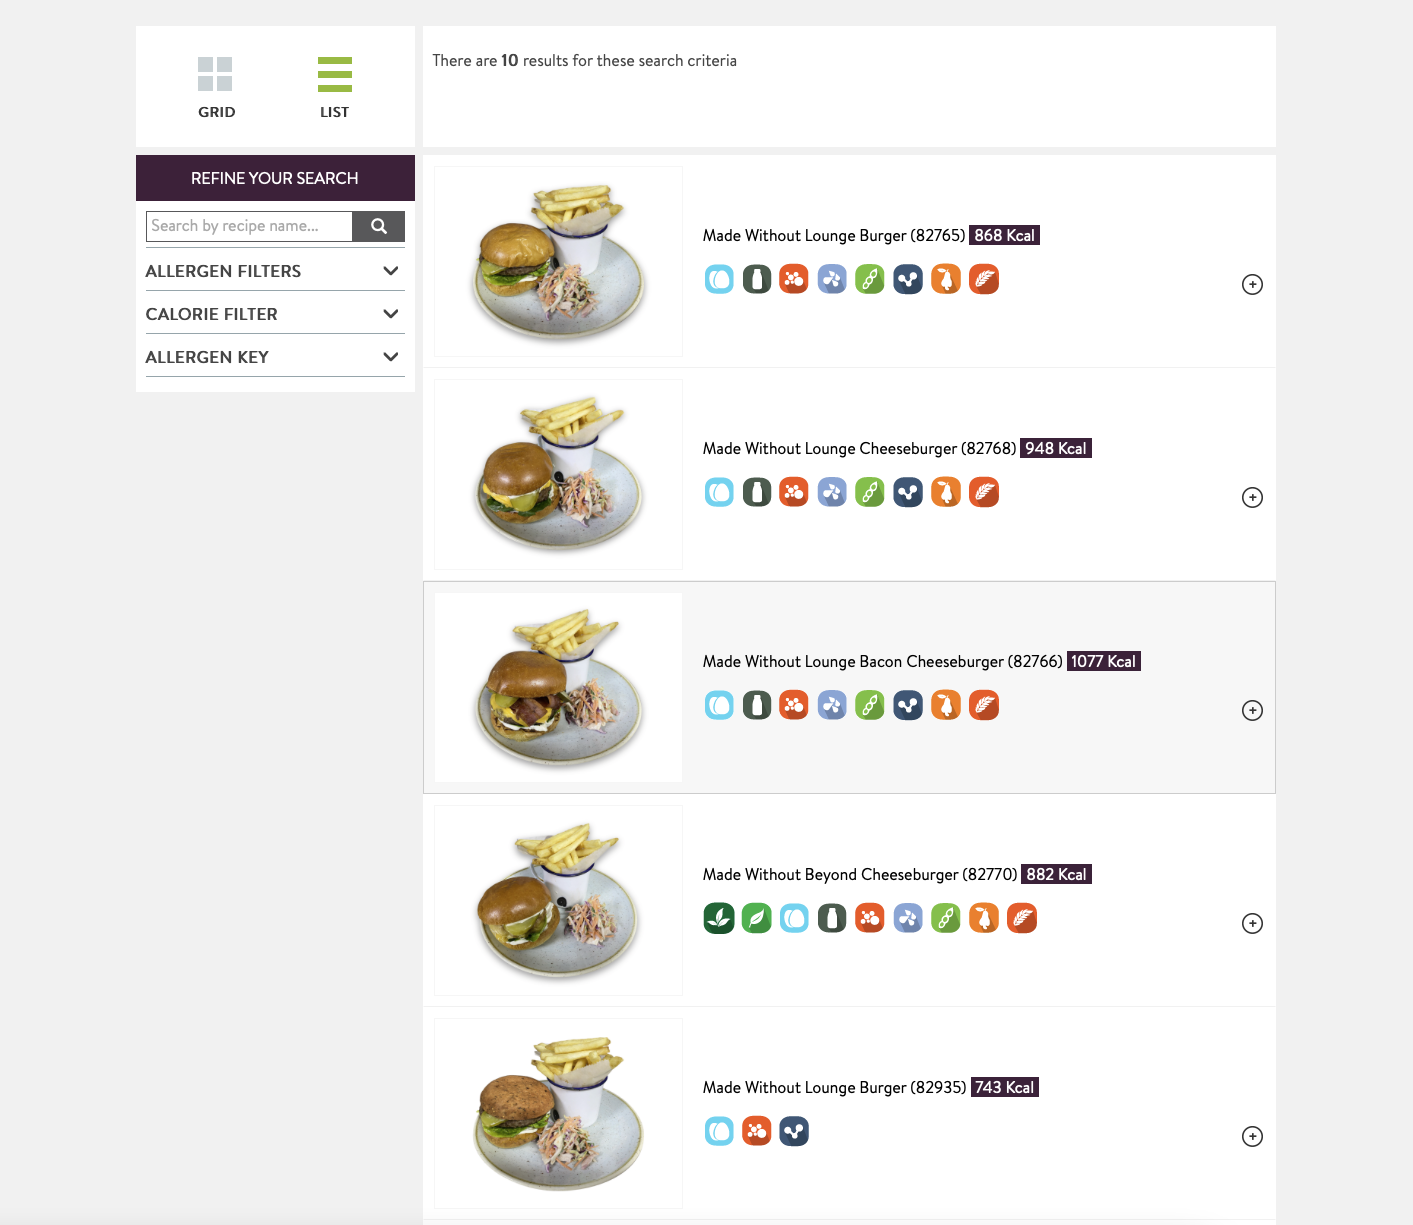Expand details for Lounge Burger 82765
The width and height of the screenshot is (1413, 1225).
[x=1252, y=285]
